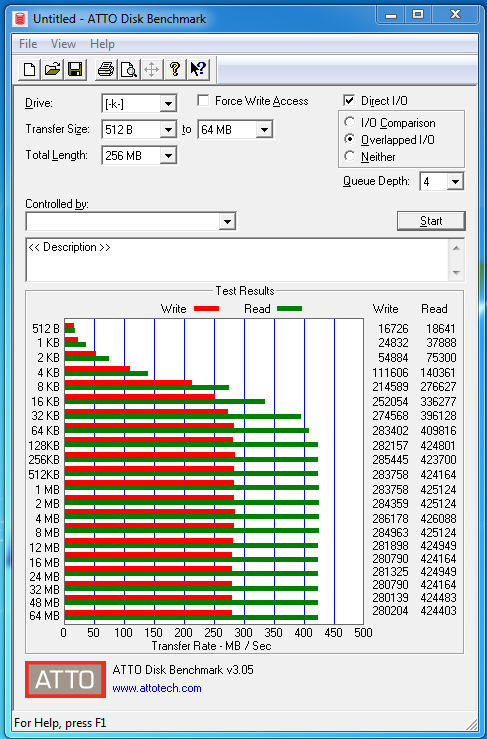Open the File menu

[28, 44]
